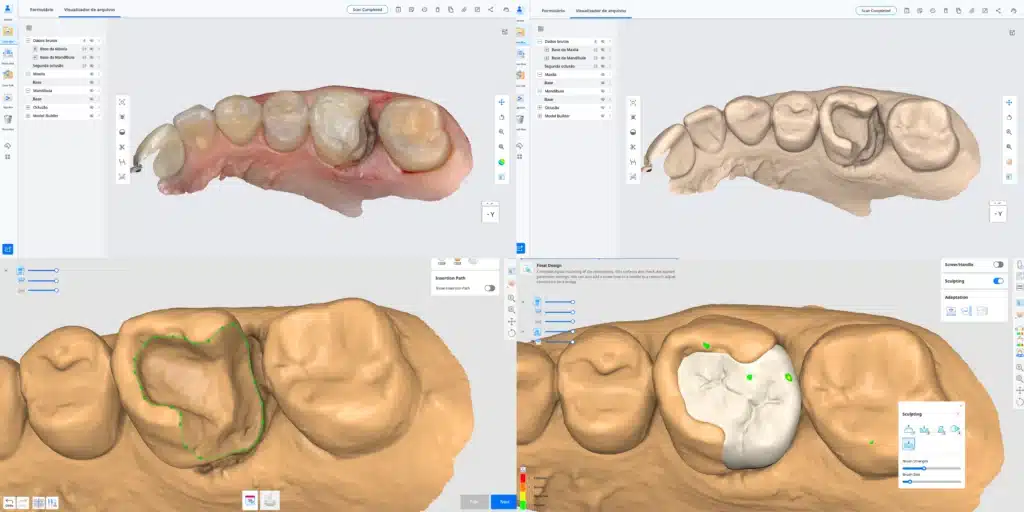
Task: Click zoom in magnifier in color scan right column
Action: 502,132
